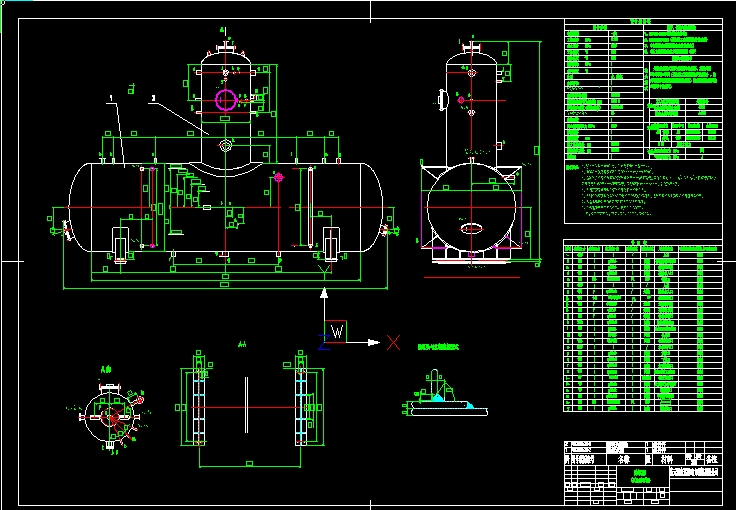This screenshot has height=510, width=736.
Task: Select the right level gauge tube in the horizontal vessel
Action: pyautogui.click(x=310, y=207)
